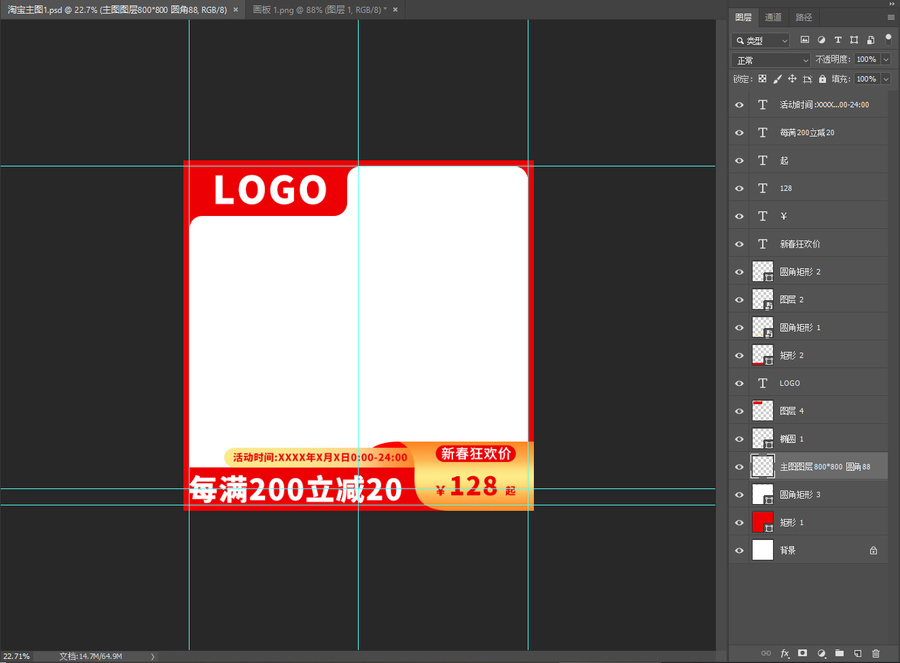
Task: Close the 画板 1.png document tab
Action: (395, 10)
